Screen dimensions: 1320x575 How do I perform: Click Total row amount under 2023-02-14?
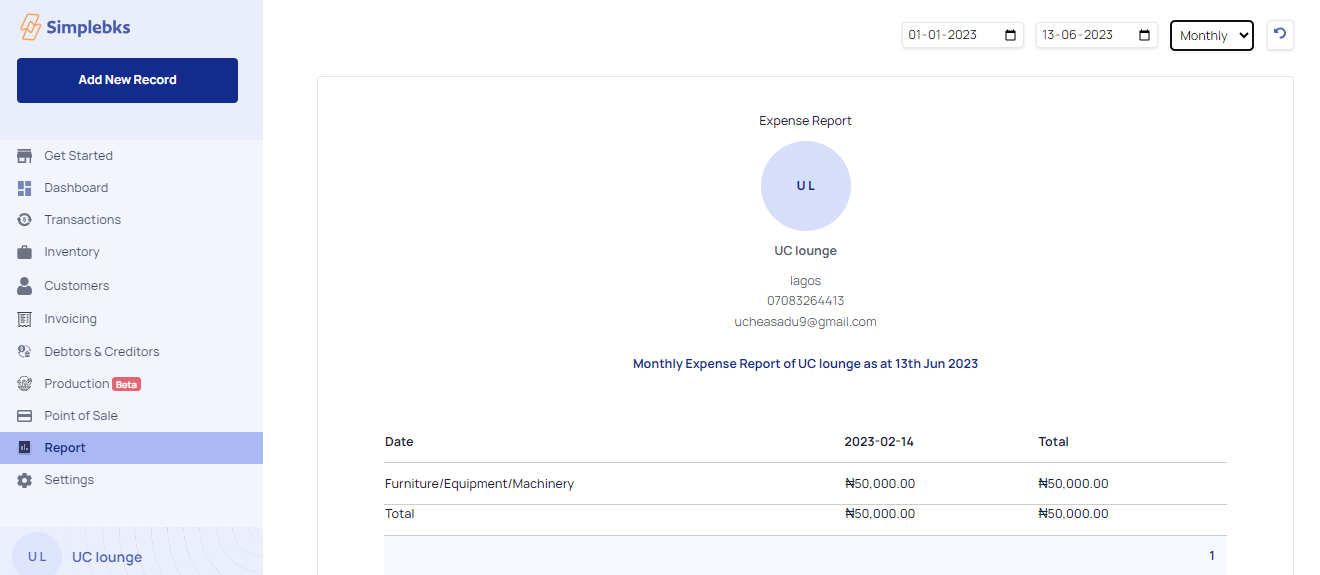click(x=880, y=514)
